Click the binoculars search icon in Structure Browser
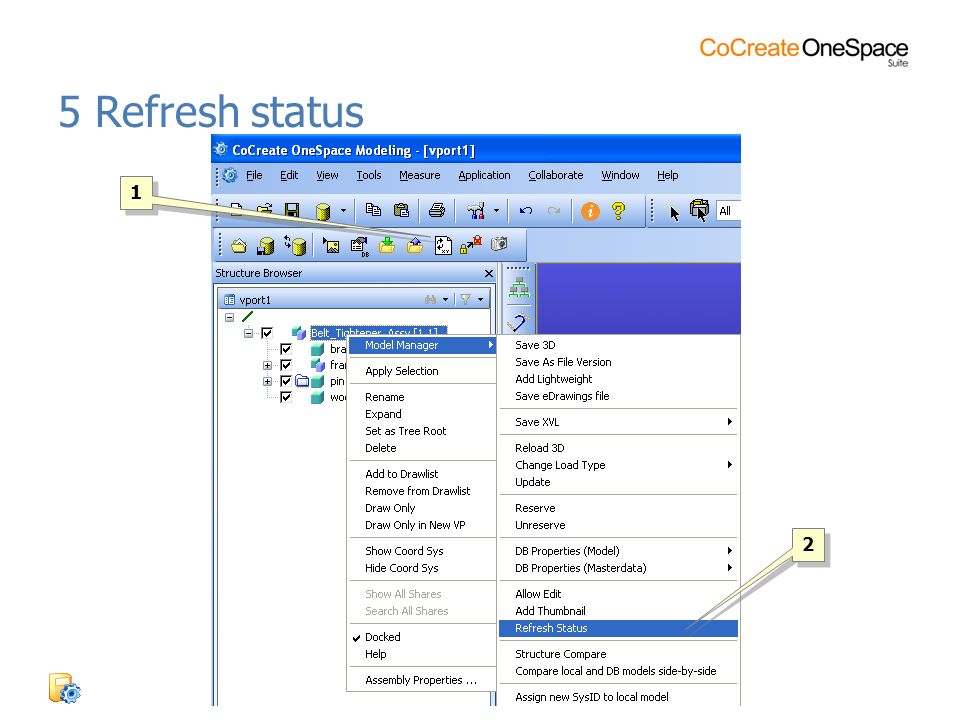 pyautogui.click(x=430, y=299)
